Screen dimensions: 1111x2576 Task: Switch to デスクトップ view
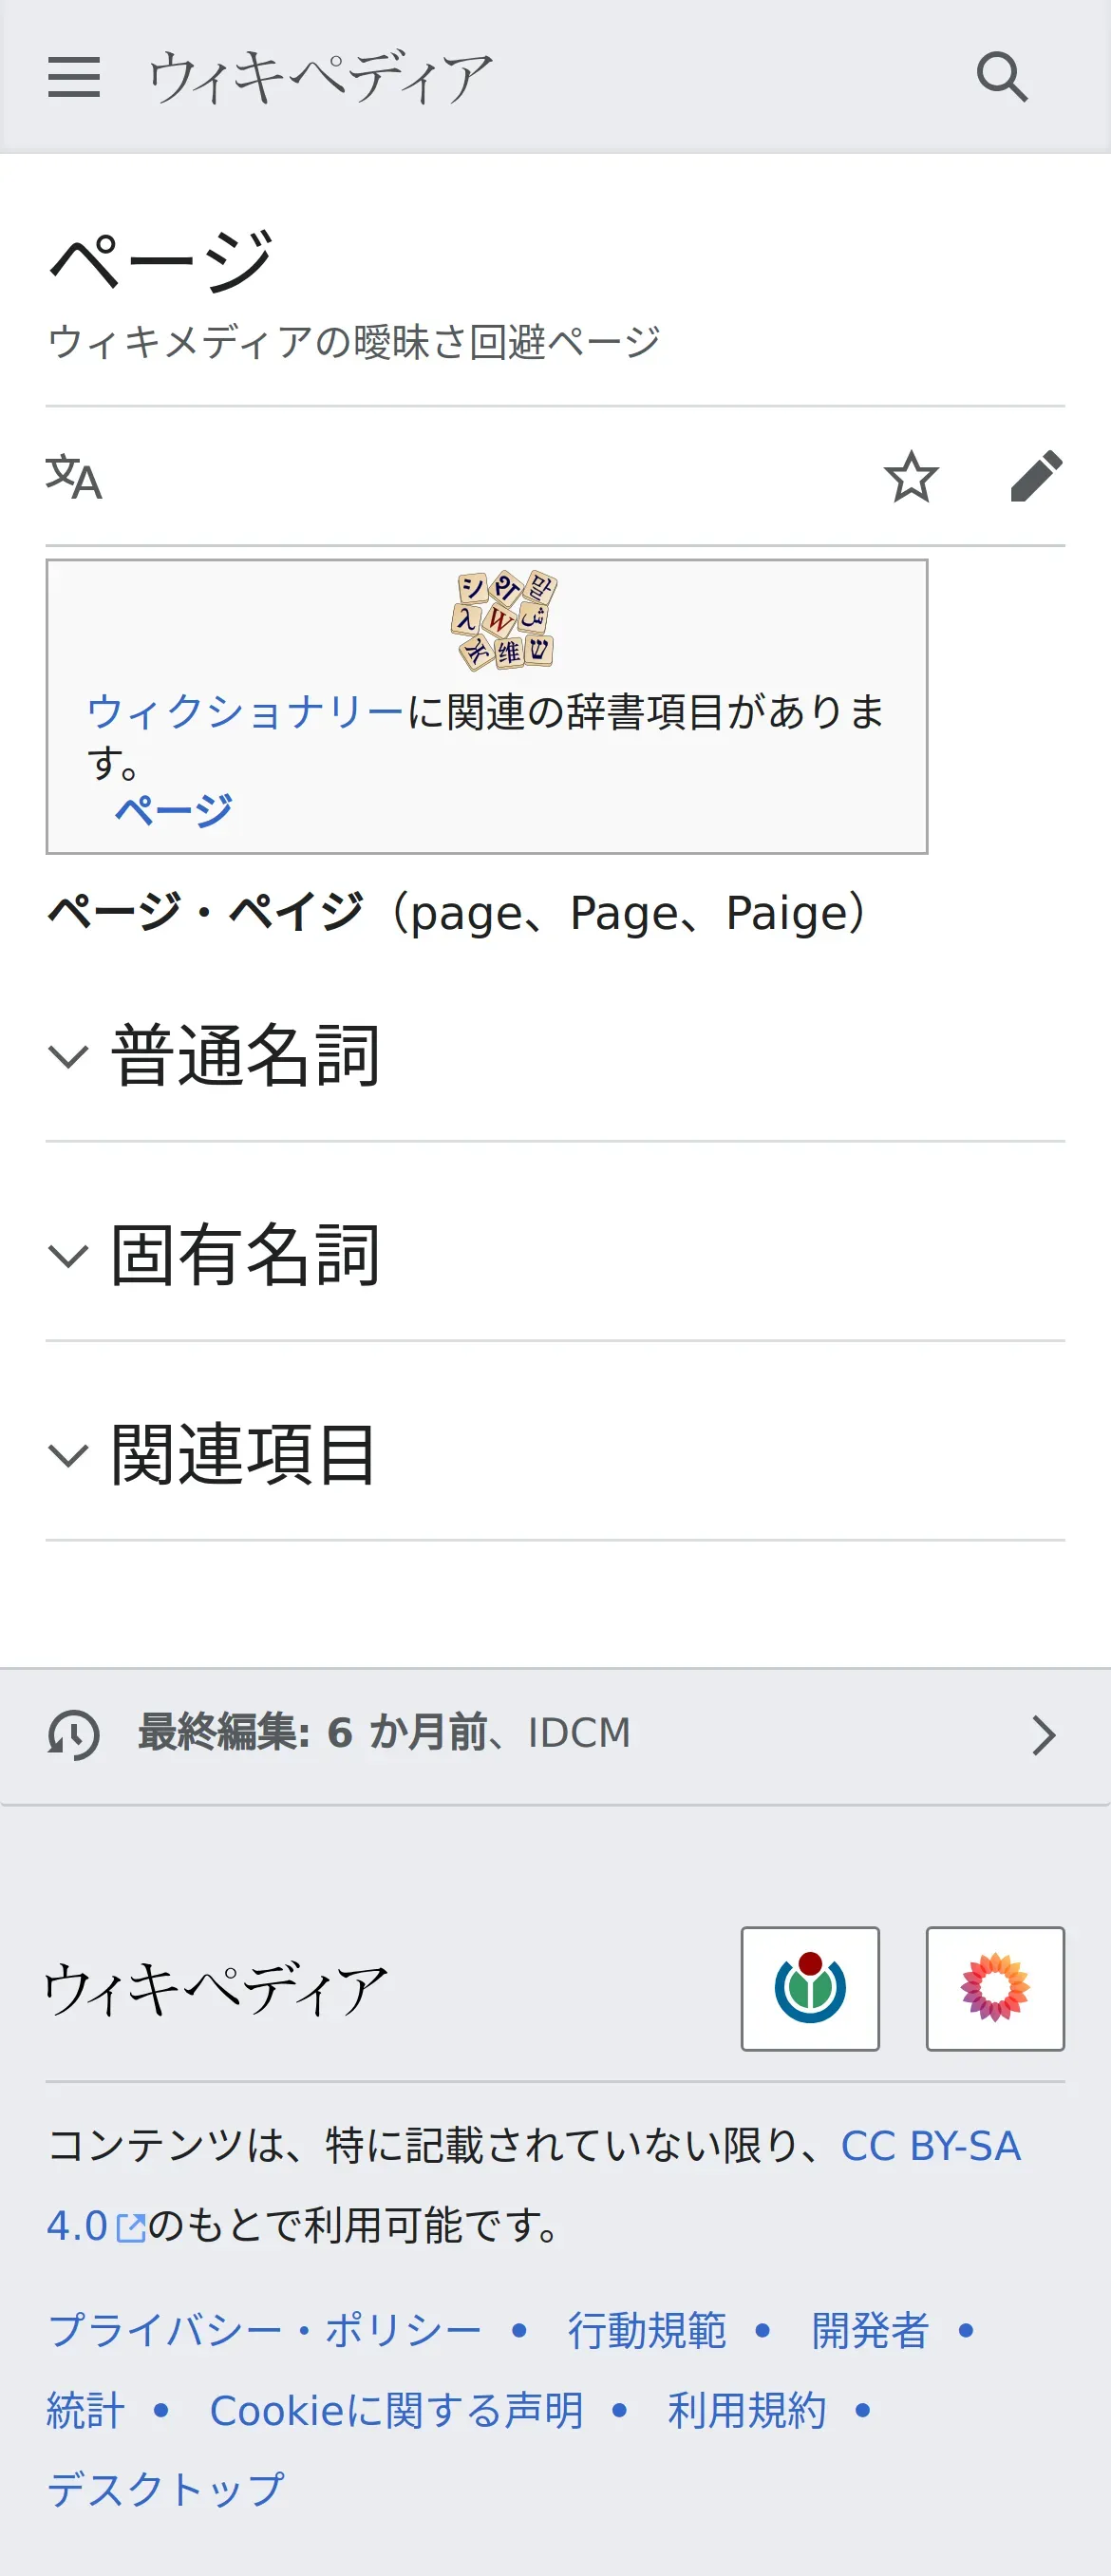[x=166, y=2489]
